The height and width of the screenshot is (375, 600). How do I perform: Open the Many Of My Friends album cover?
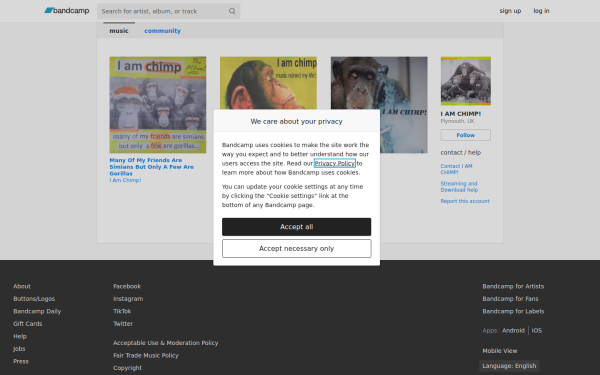pyautogui.click(x=158, y=105)
